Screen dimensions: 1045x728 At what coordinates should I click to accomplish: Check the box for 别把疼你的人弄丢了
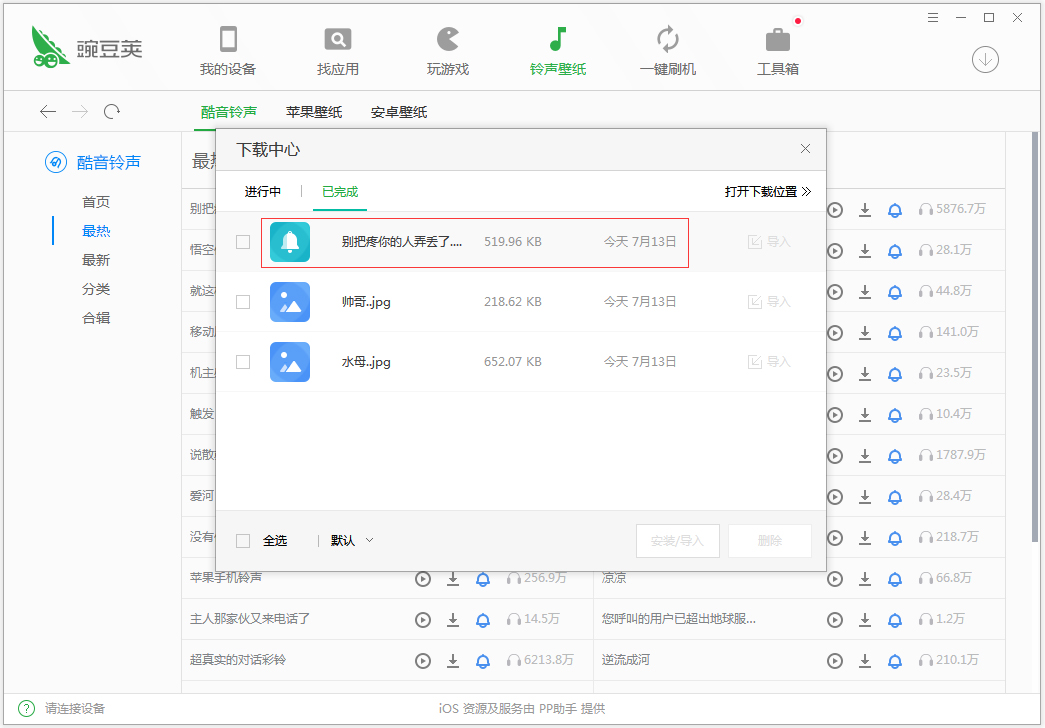click(x=242, y=241)
